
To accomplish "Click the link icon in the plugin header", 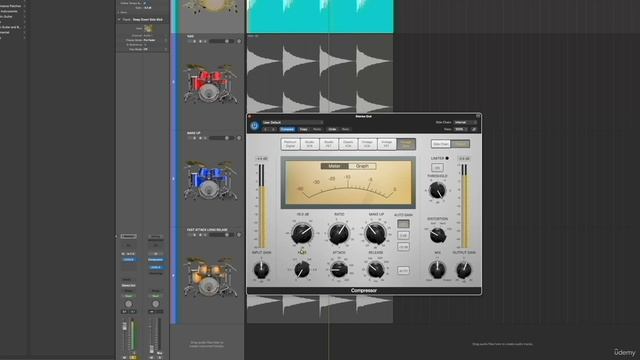I will pos(474,129).
